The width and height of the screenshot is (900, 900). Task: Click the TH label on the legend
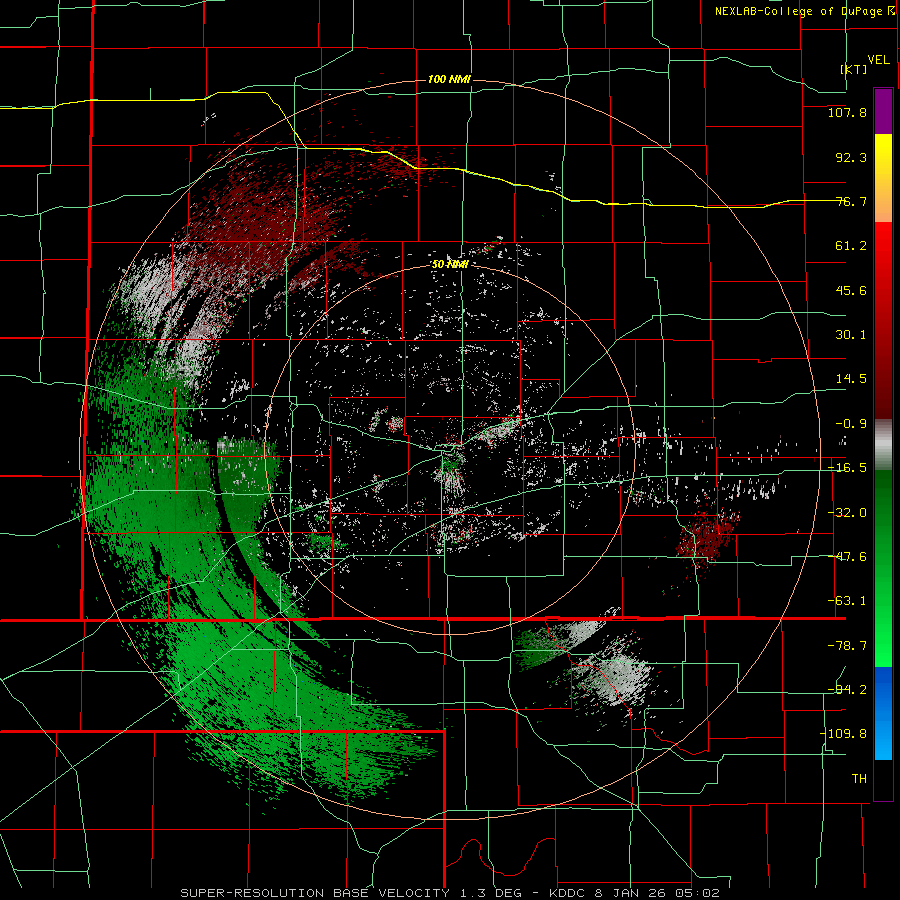[859, 779]
